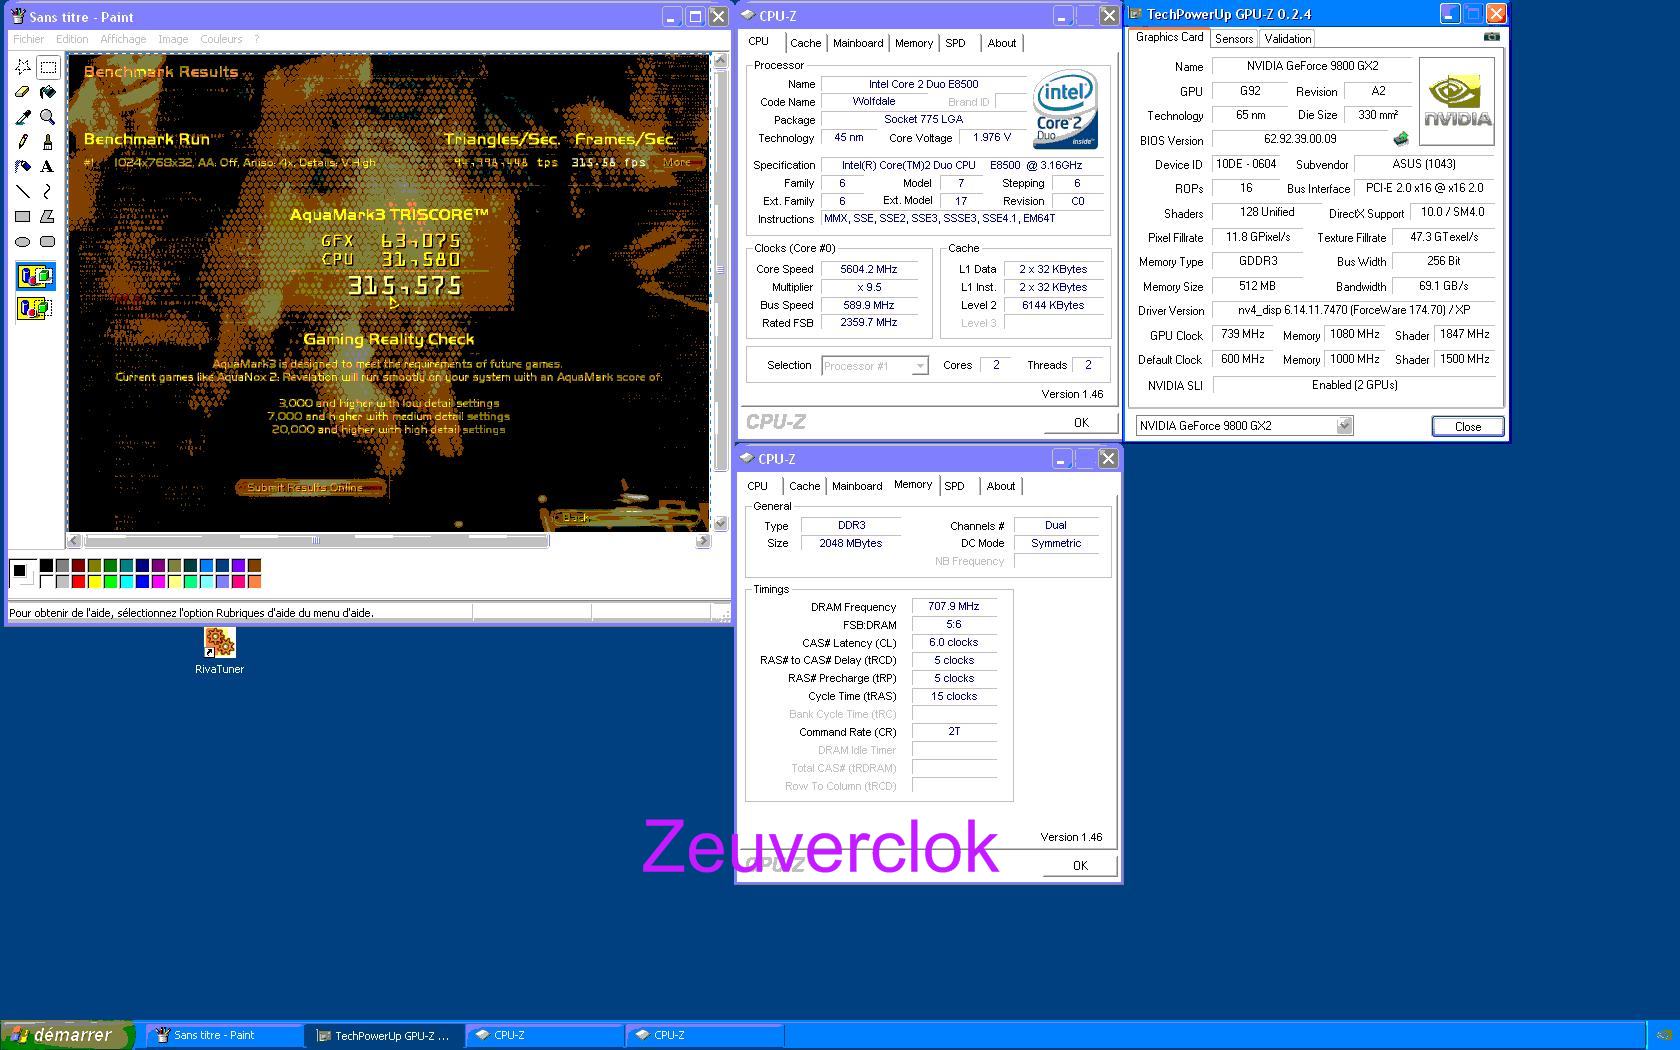Open the Couleurs menu in Paint
Screen dimensions: 1680x1050
click(221, 39)
